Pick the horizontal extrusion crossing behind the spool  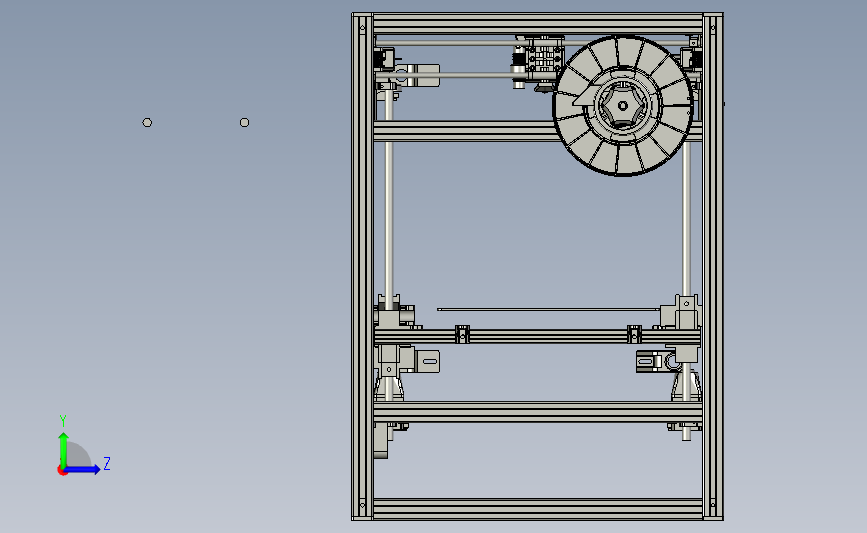pyautogui.click(x=464, y=132)
